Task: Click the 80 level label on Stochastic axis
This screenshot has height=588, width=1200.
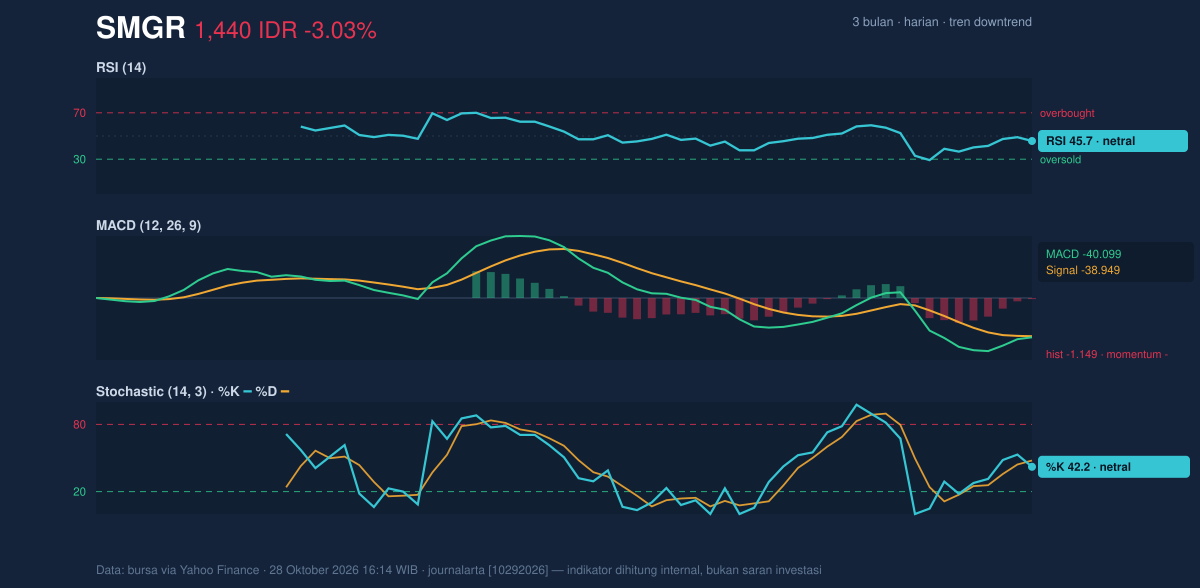Action: pyautogui.click(x=79, y=425)
